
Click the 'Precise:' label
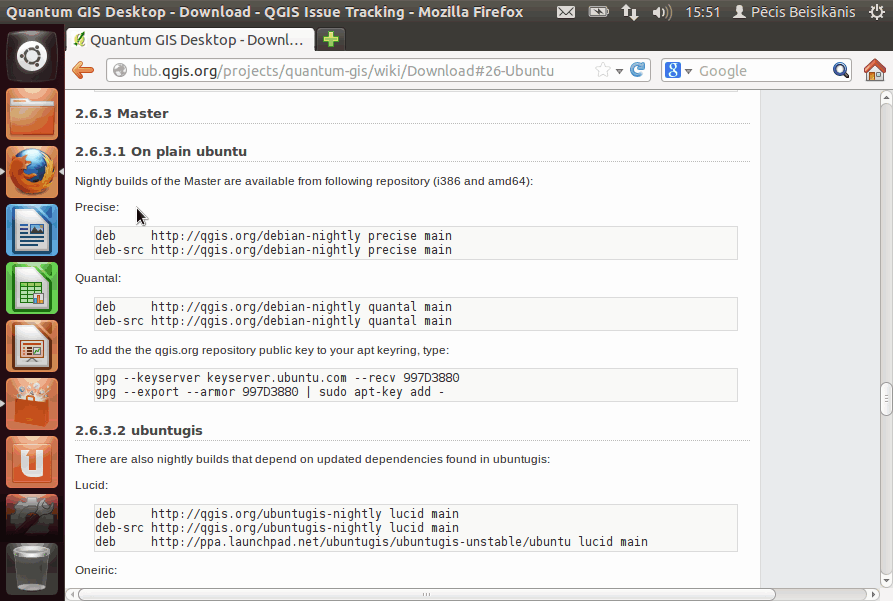97,207
